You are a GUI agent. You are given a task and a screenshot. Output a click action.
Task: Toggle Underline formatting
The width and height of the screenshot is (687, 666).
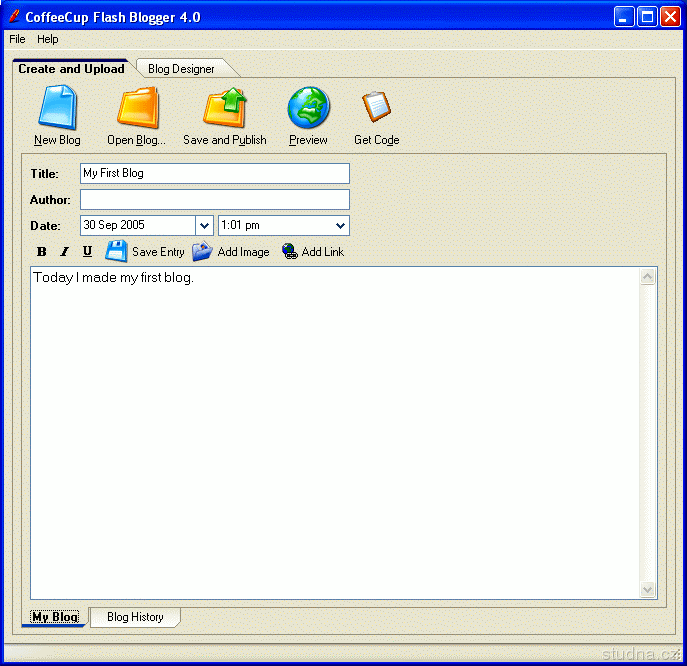[x=87, y=251]
